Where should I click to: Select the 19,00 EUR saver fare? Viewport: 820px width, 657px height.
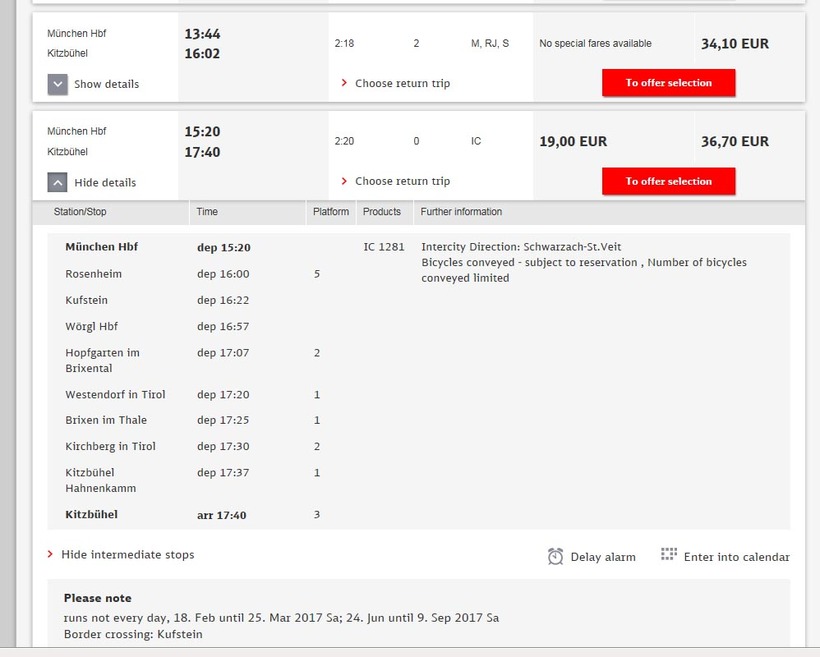point(573,142)
